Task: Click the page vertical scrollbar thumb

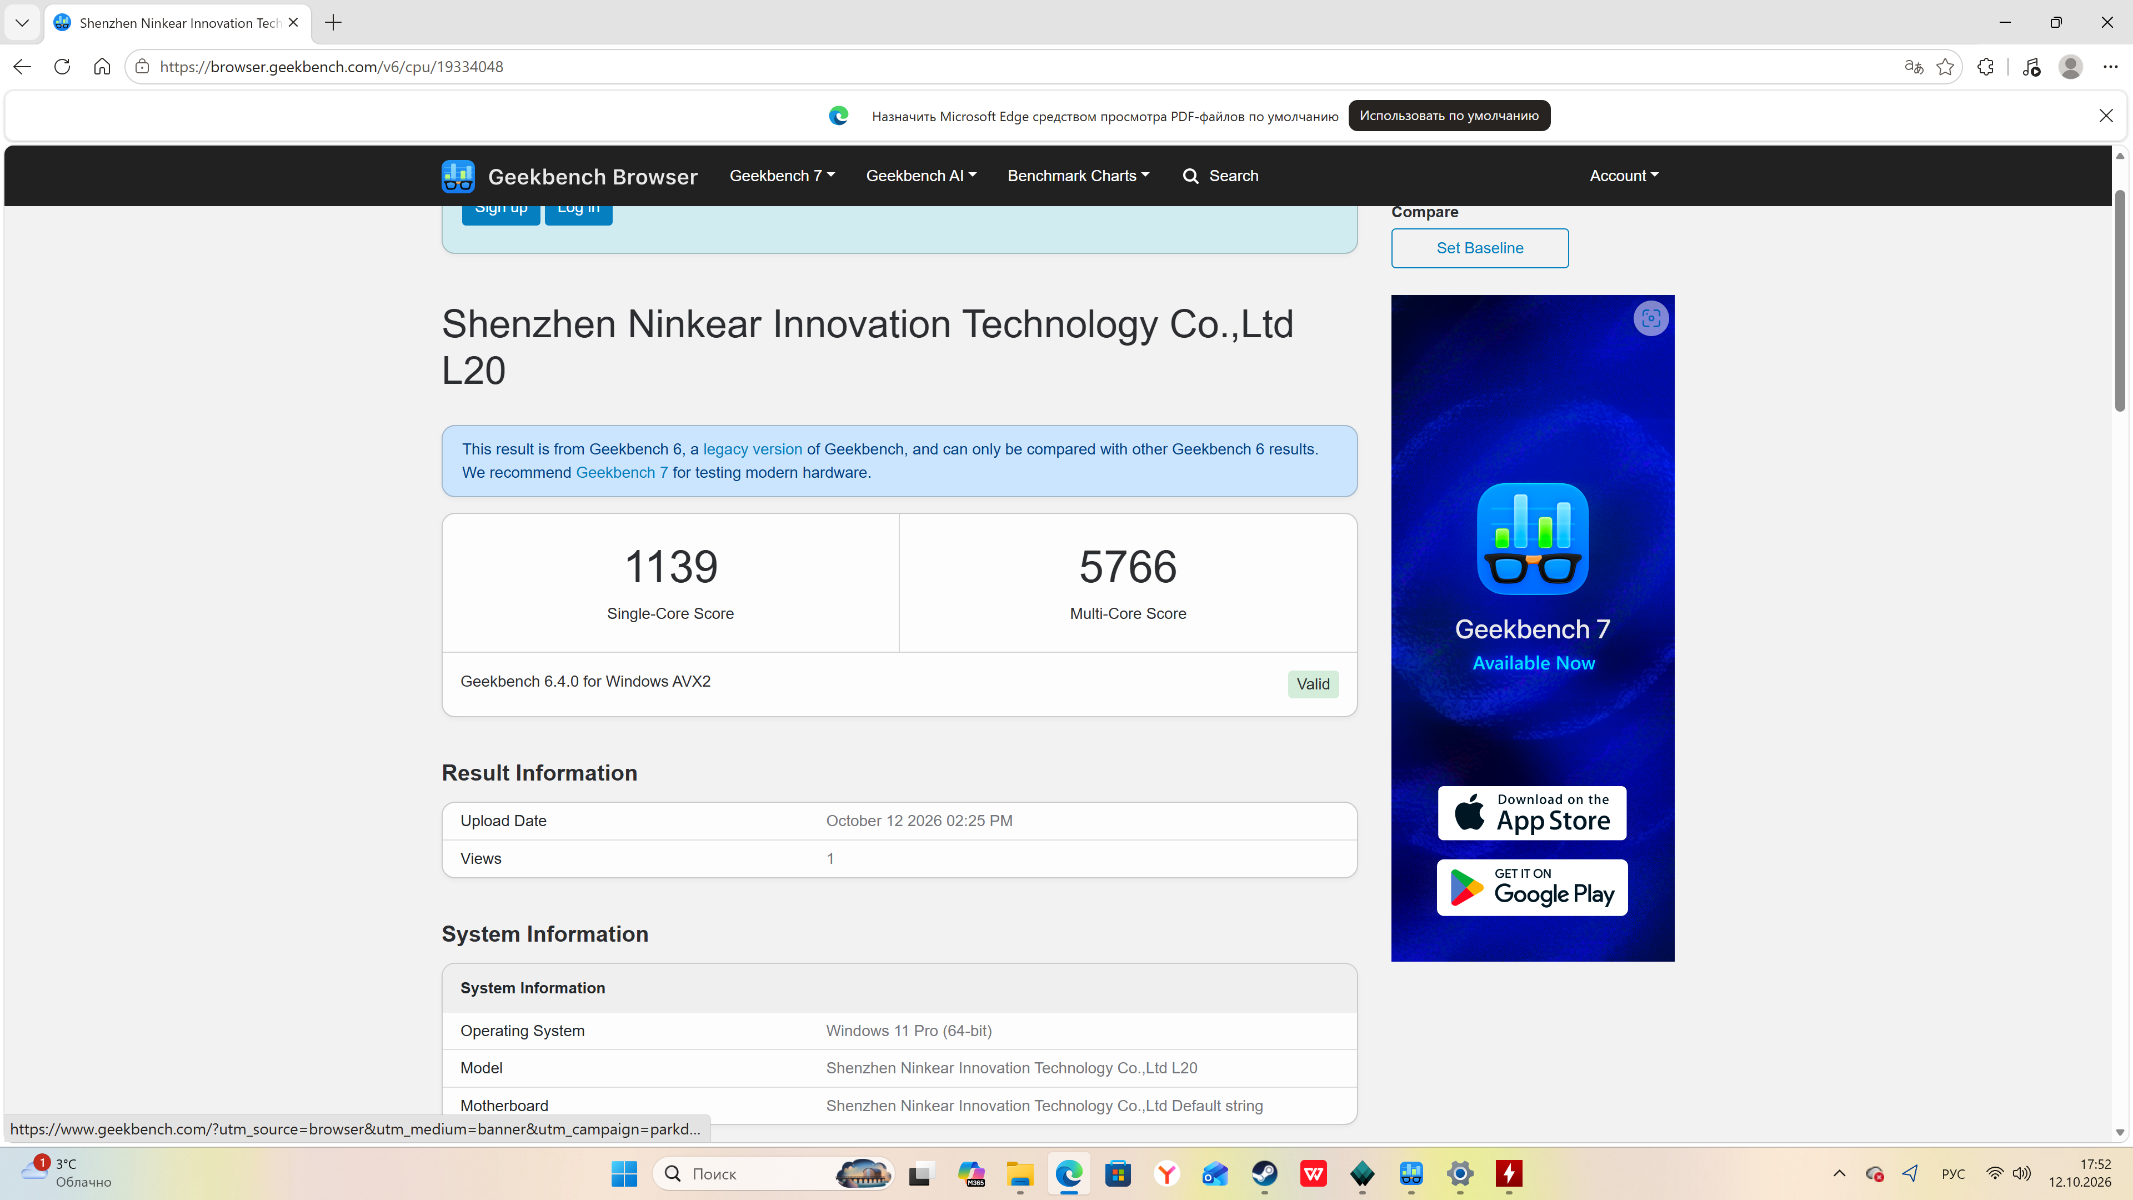Action: click(2119, 300)
